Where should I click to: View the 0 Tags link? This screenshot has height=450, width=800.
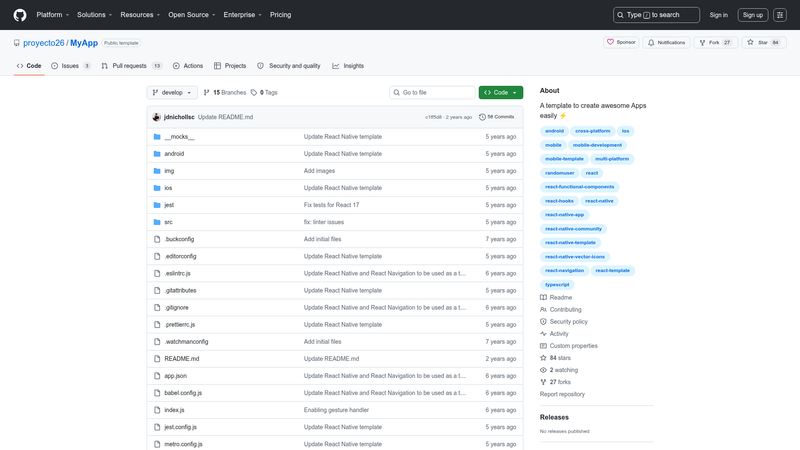click(x=264, y=92)
